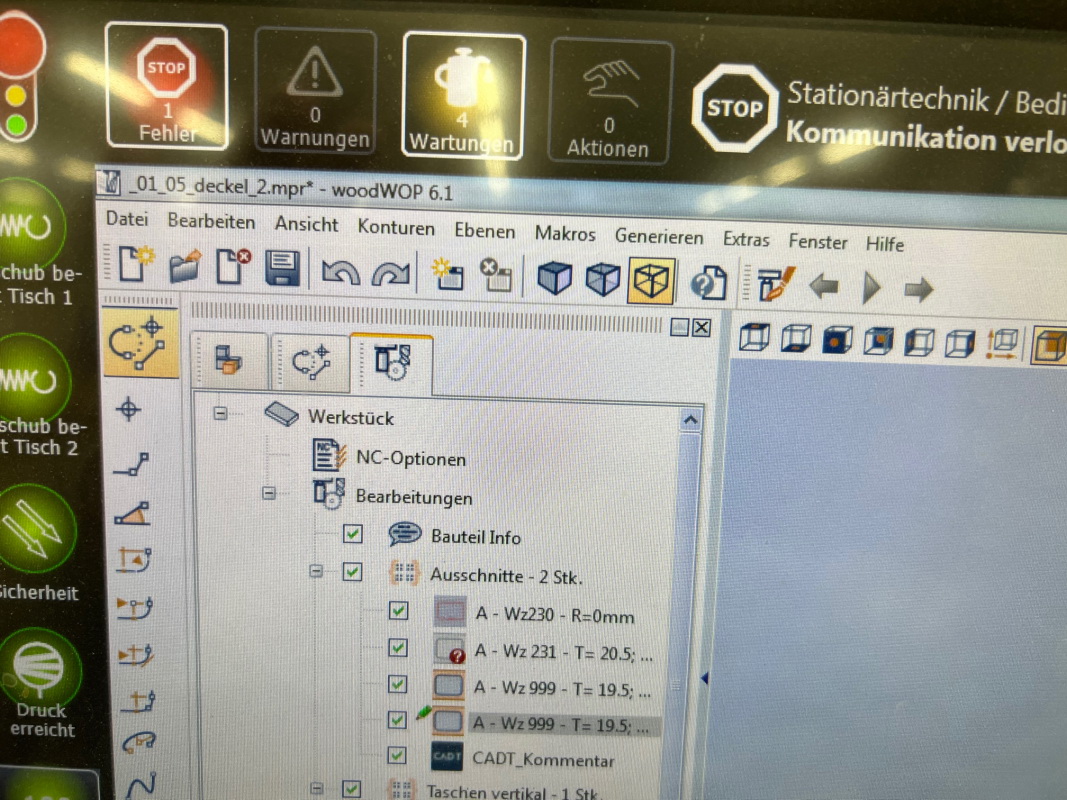Click the tree panel scroll up arrow
1067x800 pixels.
pos(690,421)
